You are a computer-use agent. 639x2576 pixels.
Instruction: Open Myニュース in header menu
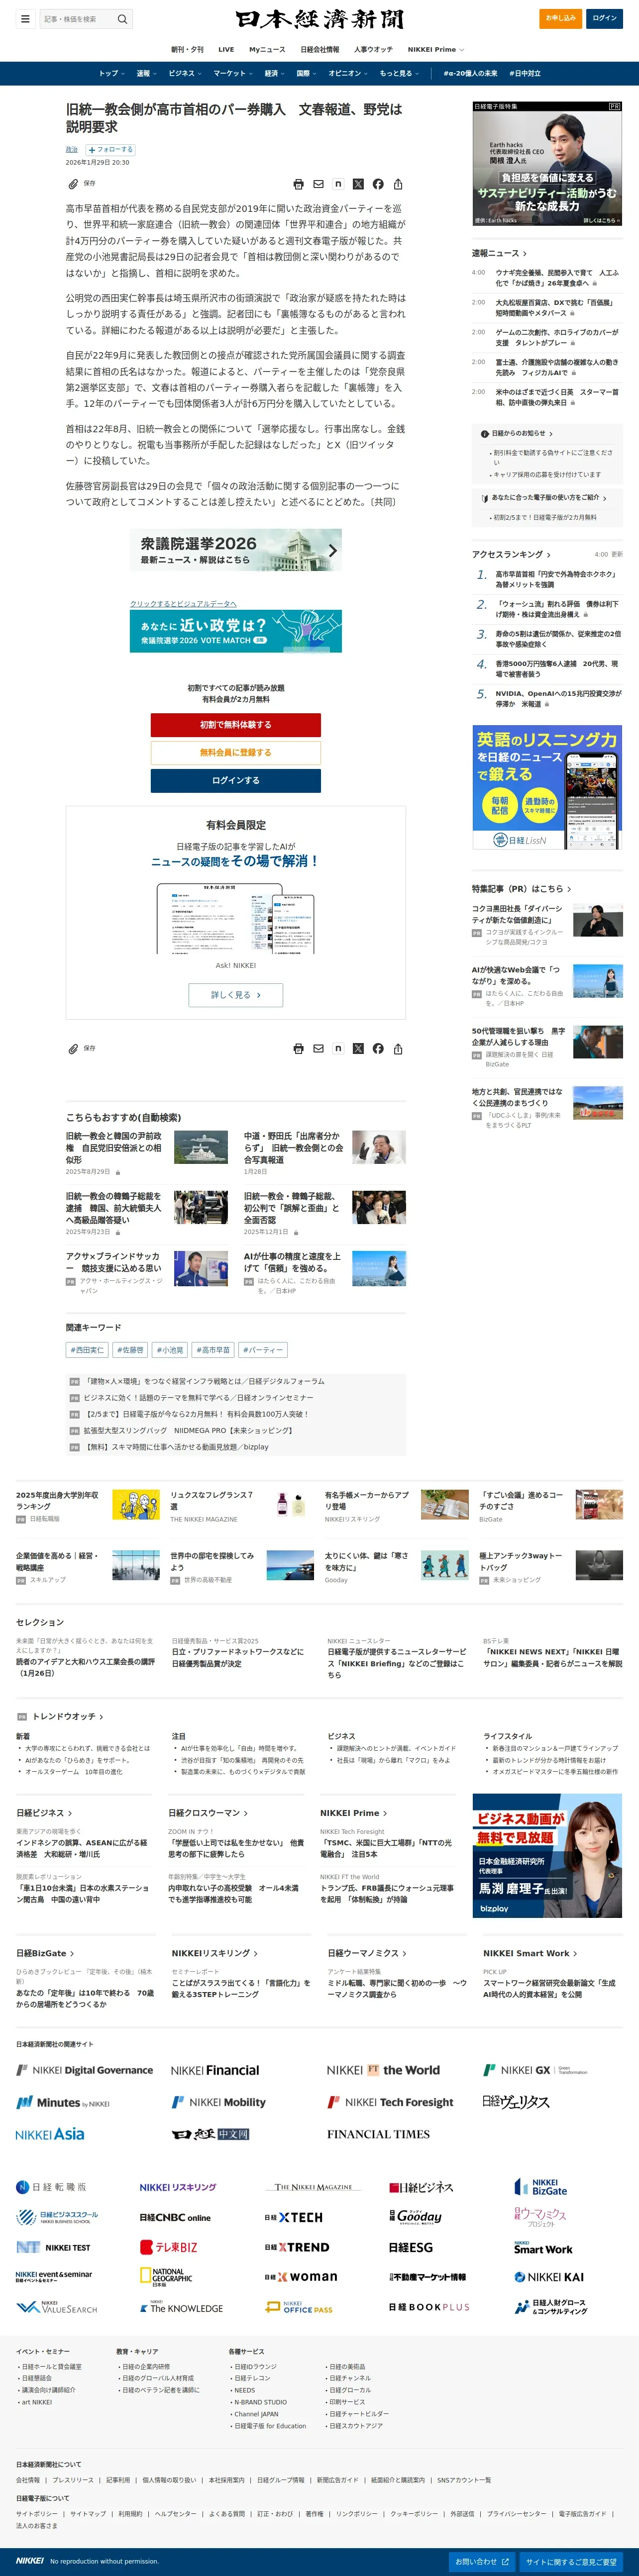[267, 49]
